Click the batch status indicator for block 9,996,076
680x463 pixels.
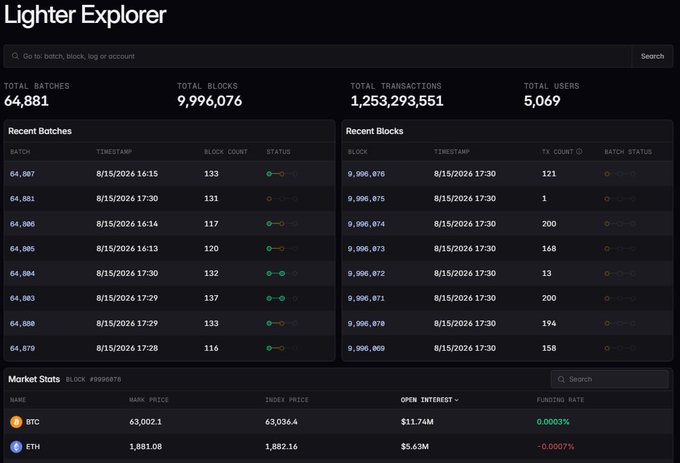pos(620,174)
